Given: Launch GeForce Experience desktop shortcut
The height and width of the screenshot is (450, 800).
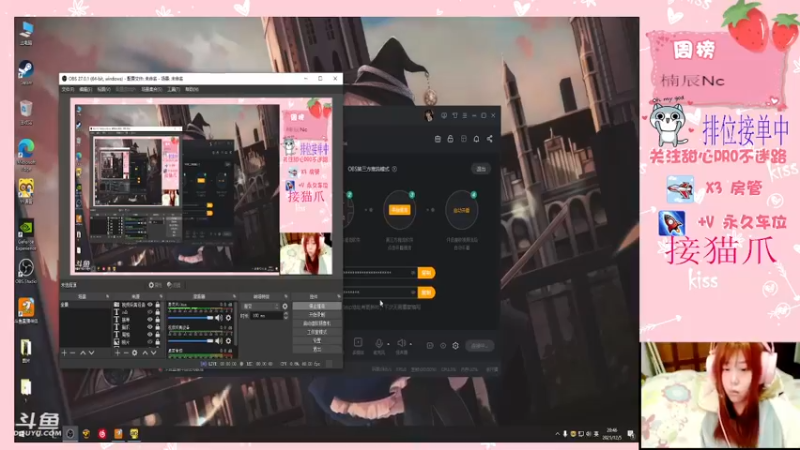Looking at the screenshot, I should [26, 235].
